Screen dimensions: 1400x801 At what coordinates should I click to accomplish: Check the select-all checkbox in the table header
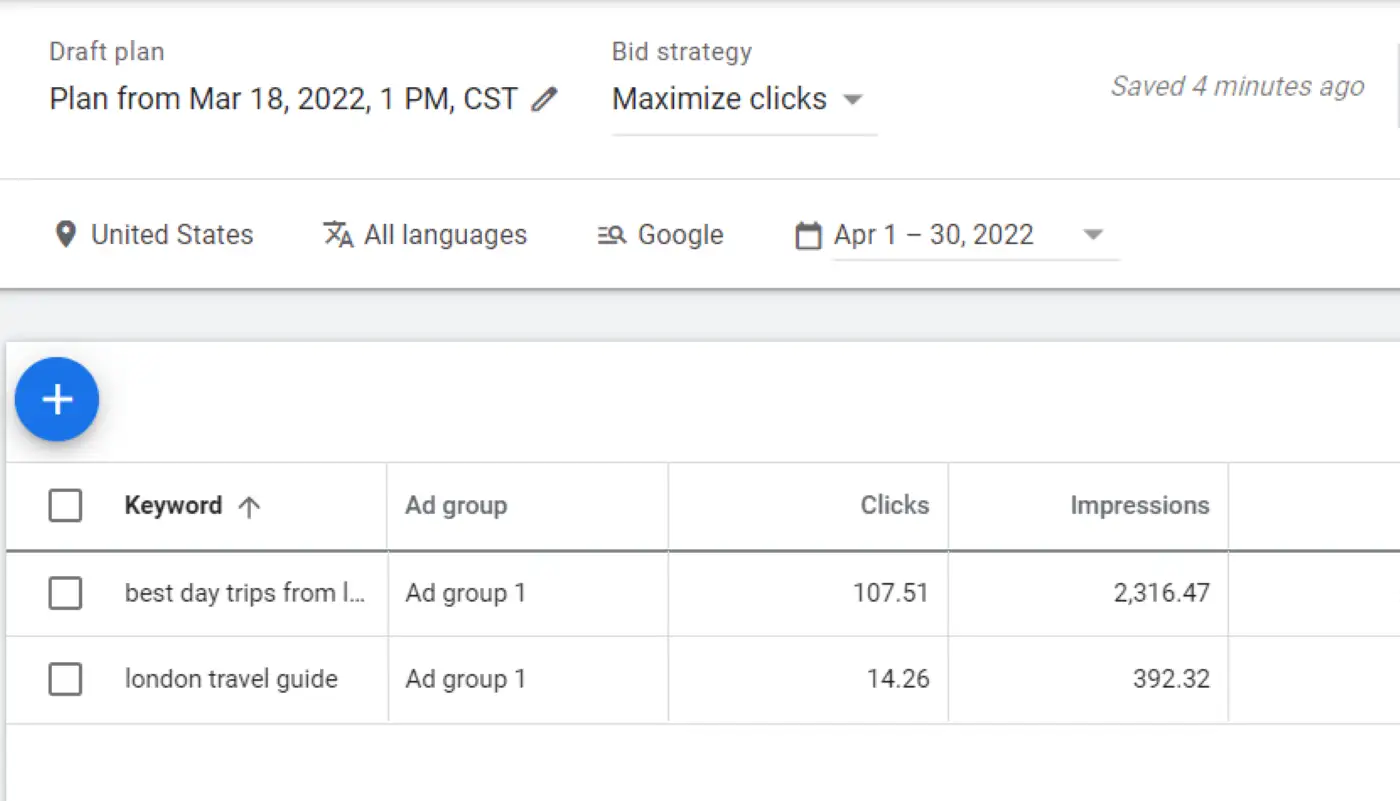point(66,506)
